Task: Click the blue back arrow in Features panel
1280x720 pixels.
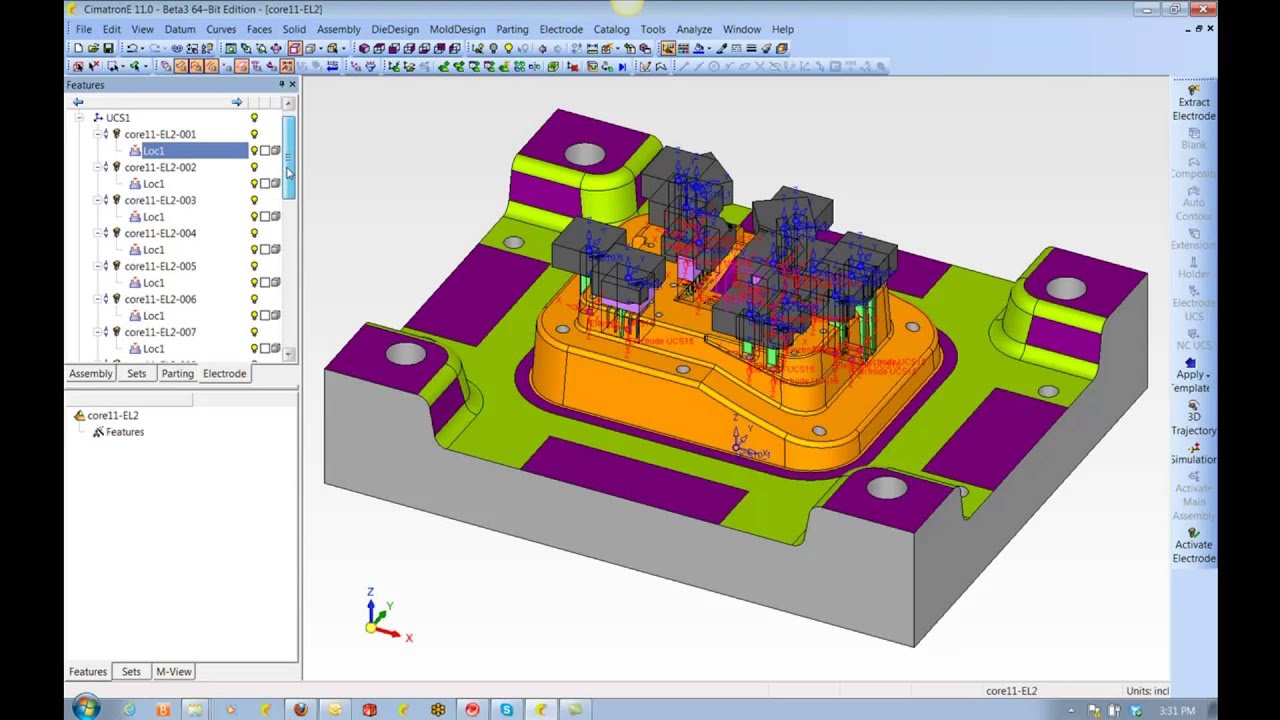Action: pyautogui.click(x=78, y=102)
